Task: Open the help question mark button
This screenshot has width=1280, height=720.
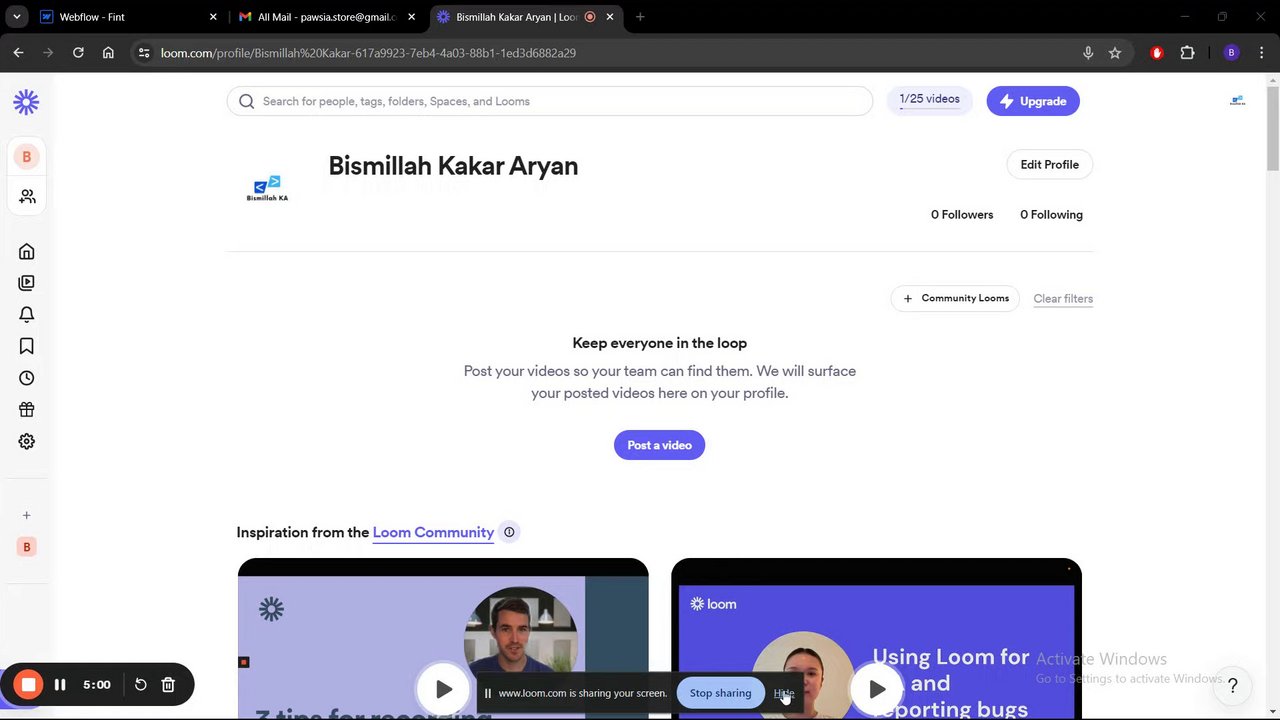Action: coord(1233,685)
